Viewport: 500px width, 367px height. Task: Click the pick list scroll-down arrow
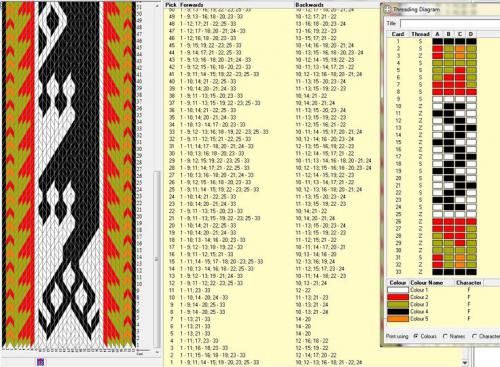point(465,363)
